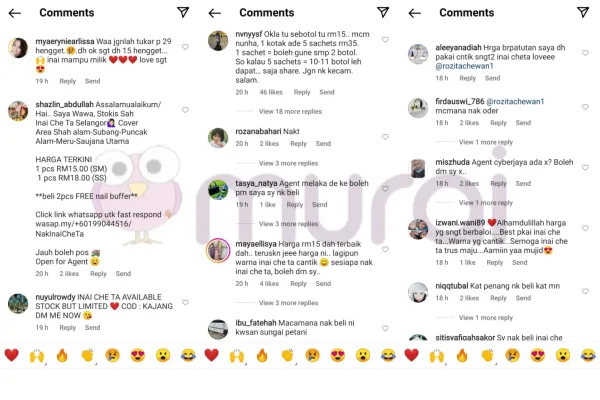600x400 pixels.
Task: Heart aleeyanadiah's comment
Action: [585, 53]
